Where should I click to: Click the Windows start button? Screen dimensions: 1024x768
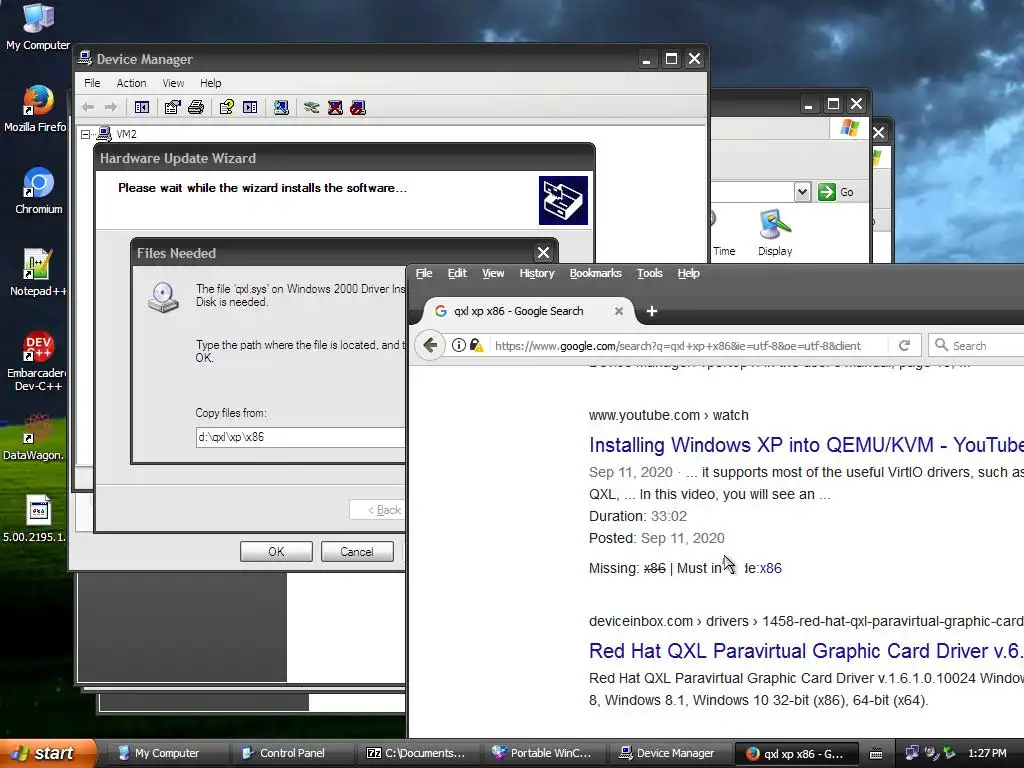point(48,753)
